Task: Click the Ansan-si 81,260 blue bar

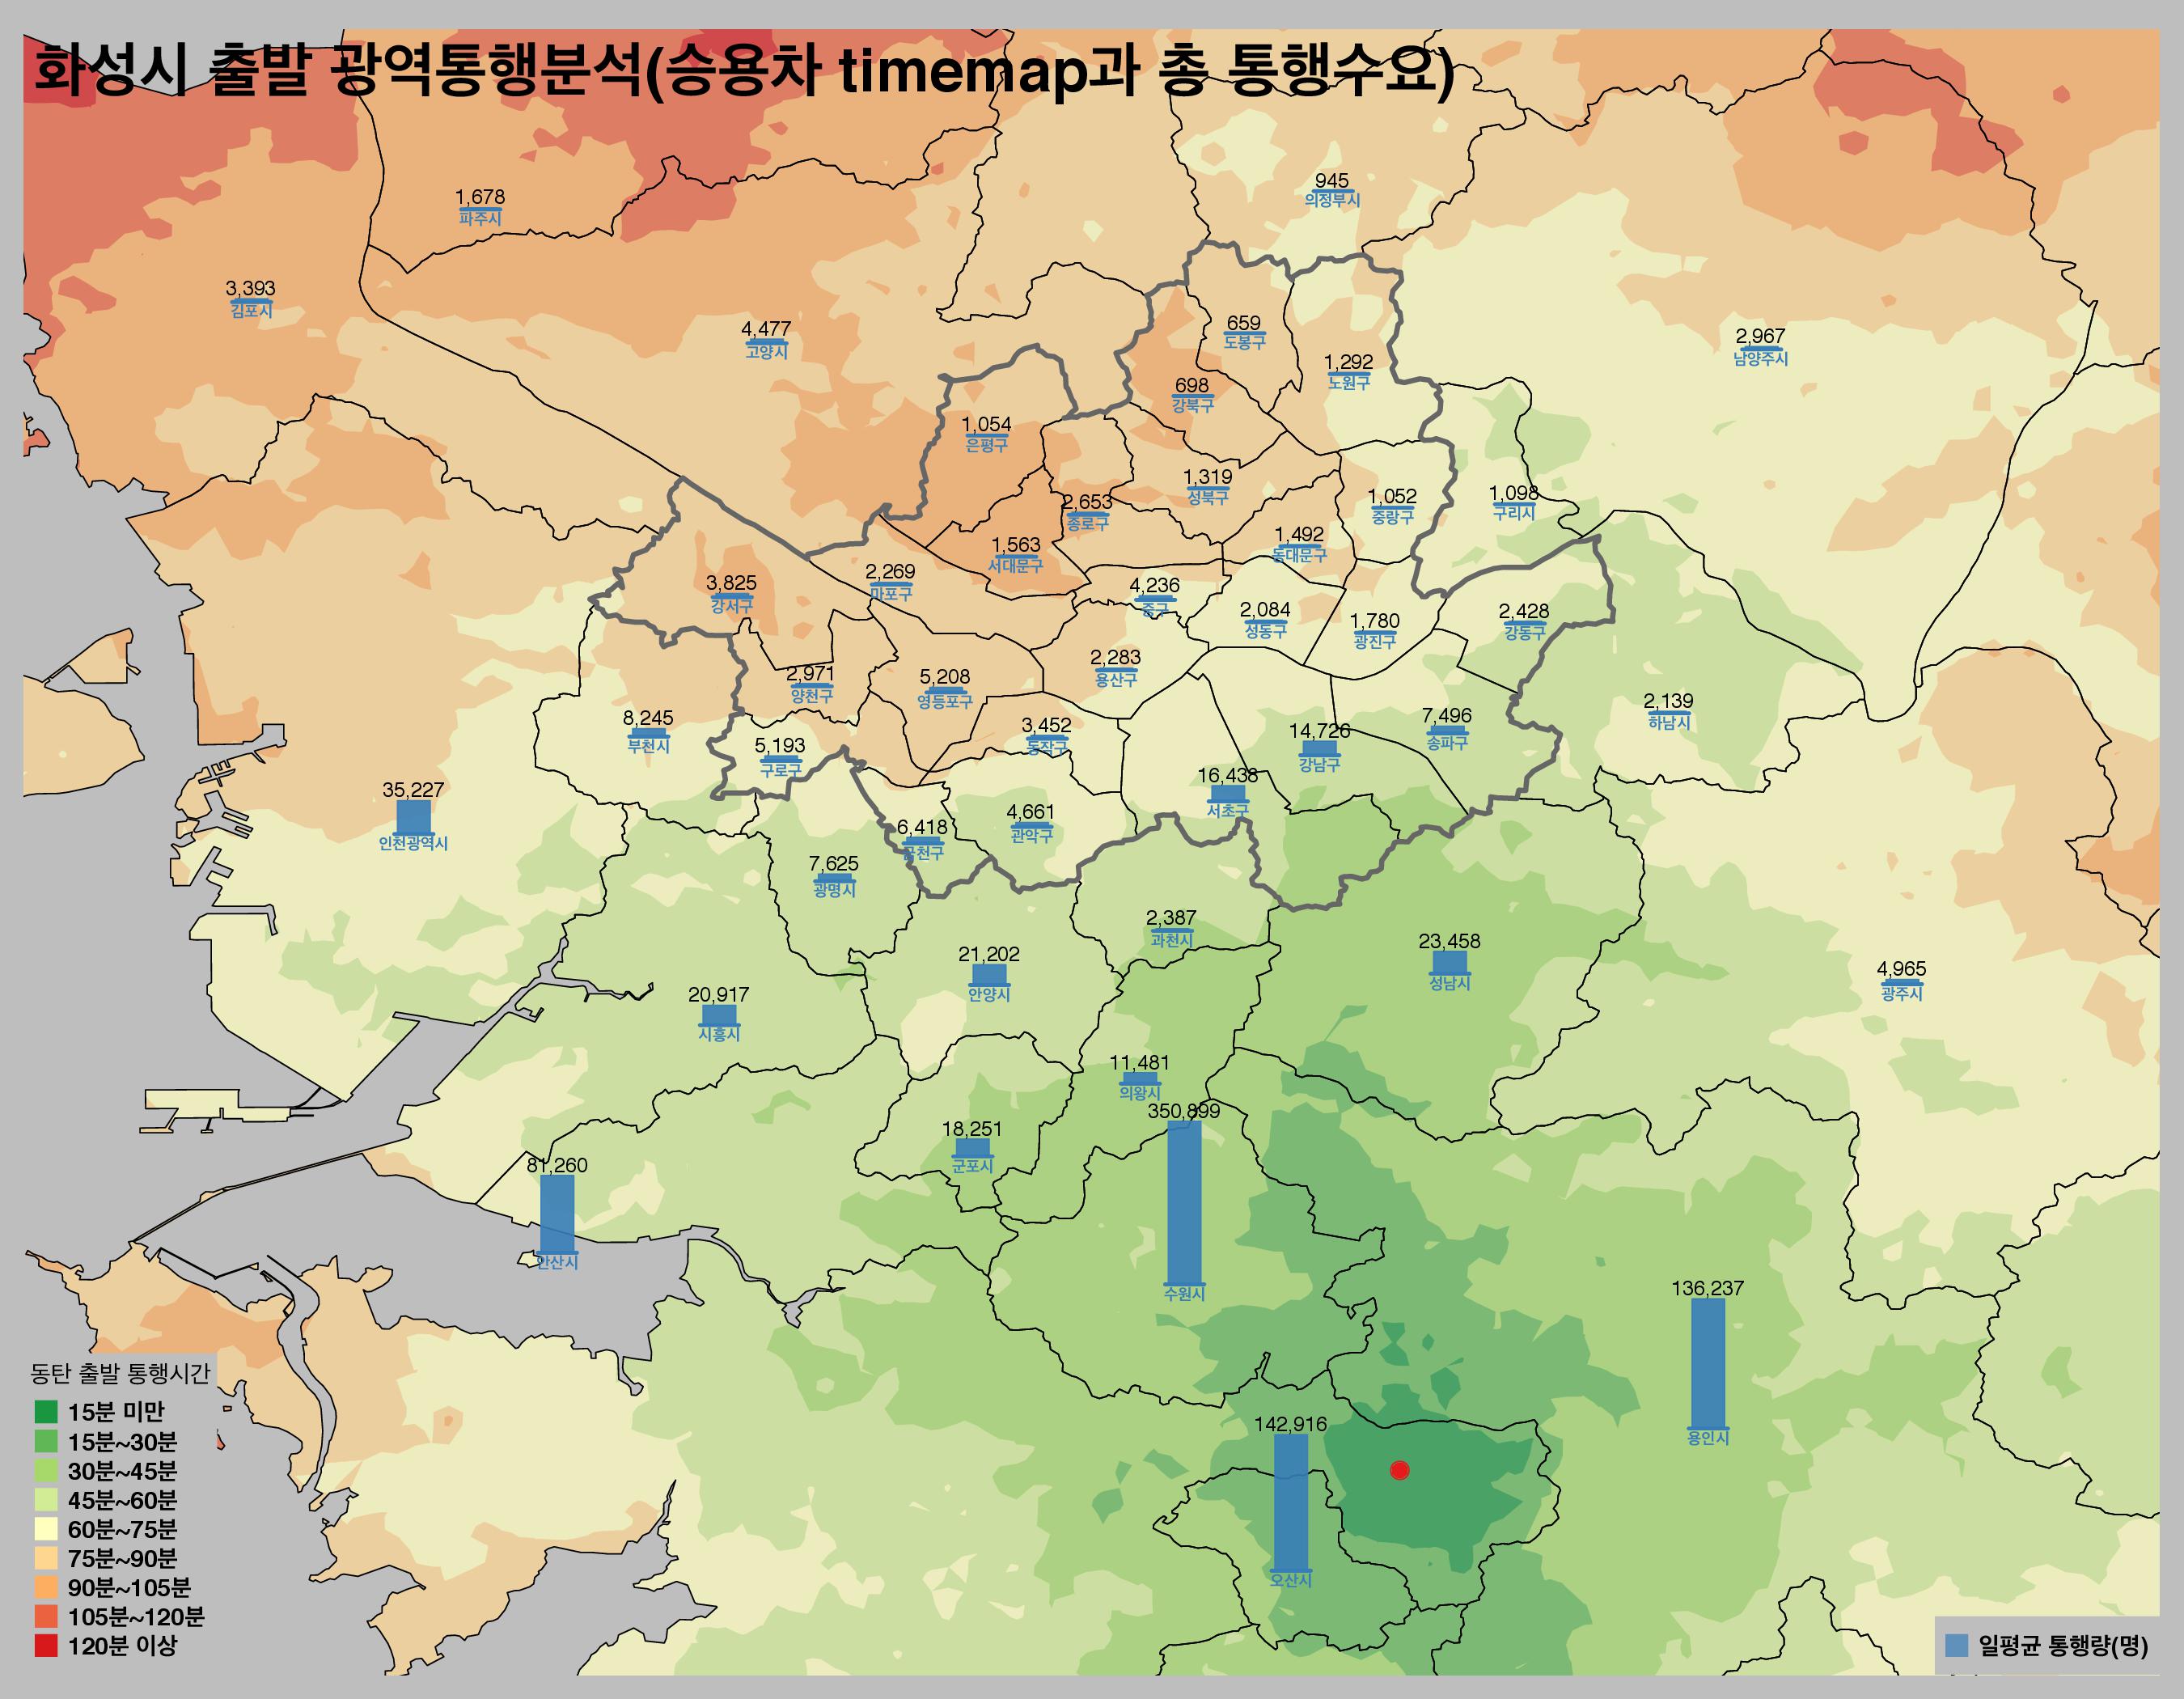Action: point(557,1214)
